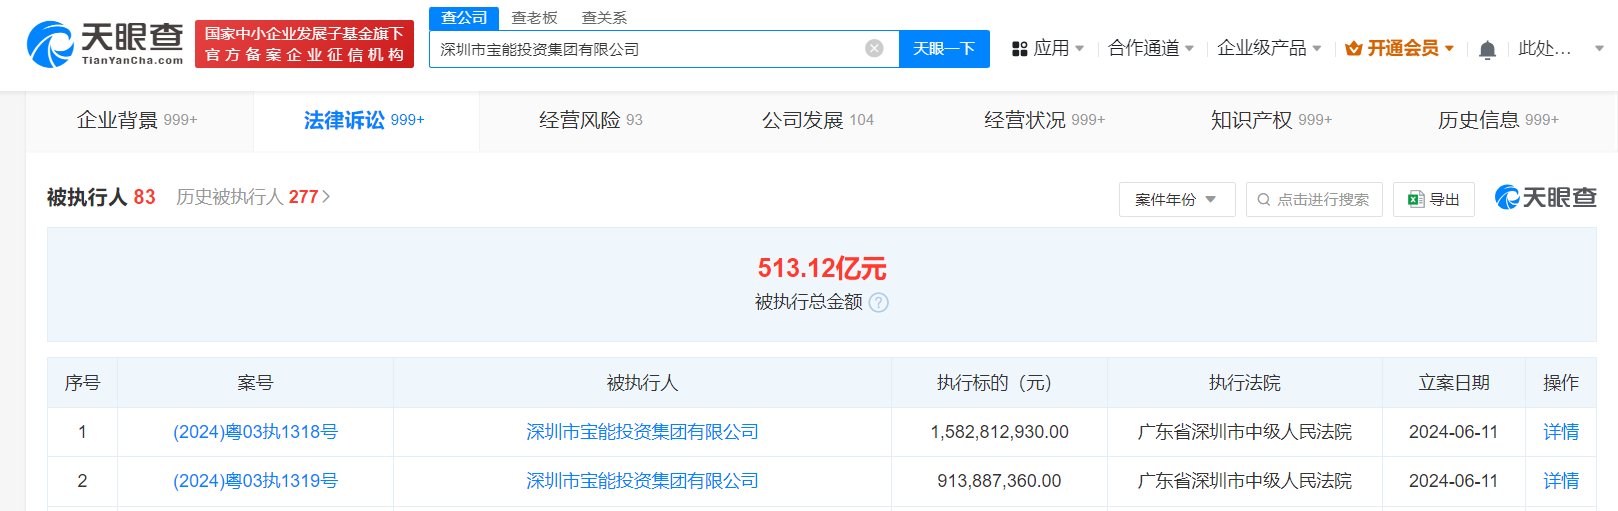Screen dimensions: 1618x511
Task: Switch to 查公司 search tab
Action: pos(464,18)
